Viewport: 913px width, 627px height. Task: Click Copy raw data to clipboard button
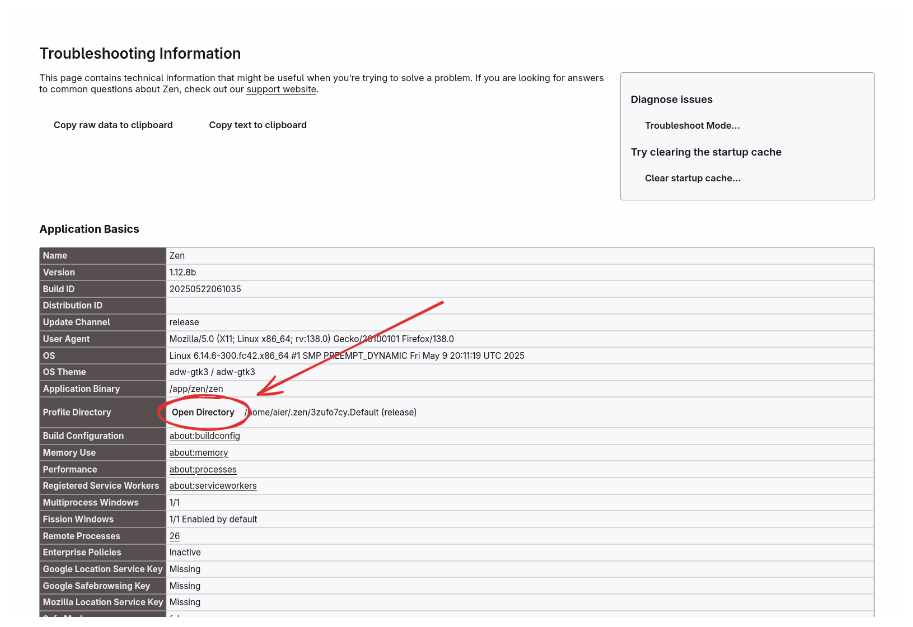click(x=113, y=125)
